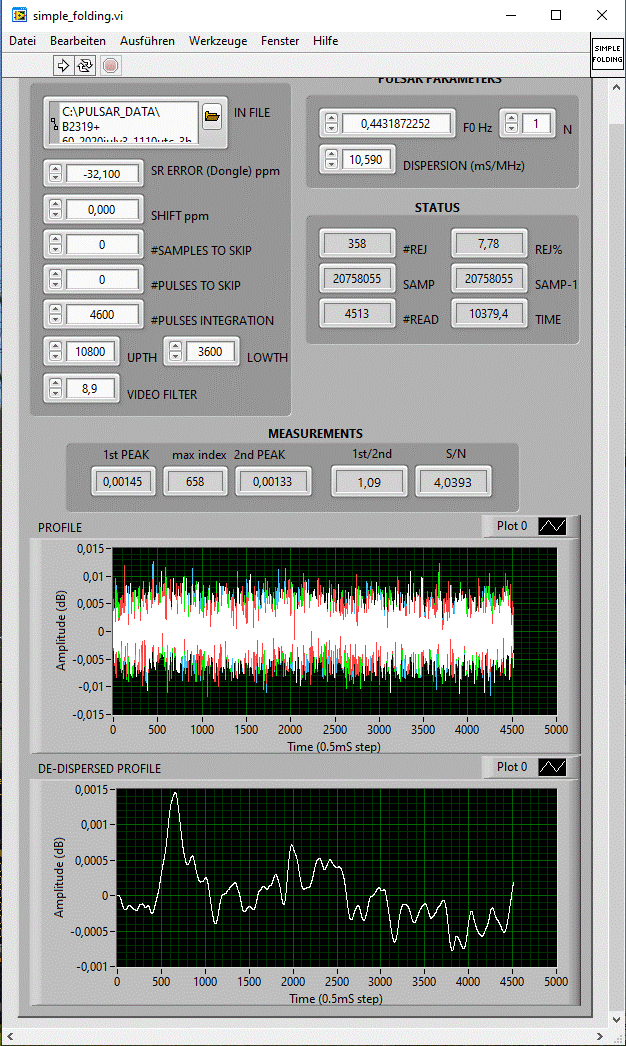Click the LabVIEW title bar icon
This screenshot has width=626, height=1046.
[19, 15]
